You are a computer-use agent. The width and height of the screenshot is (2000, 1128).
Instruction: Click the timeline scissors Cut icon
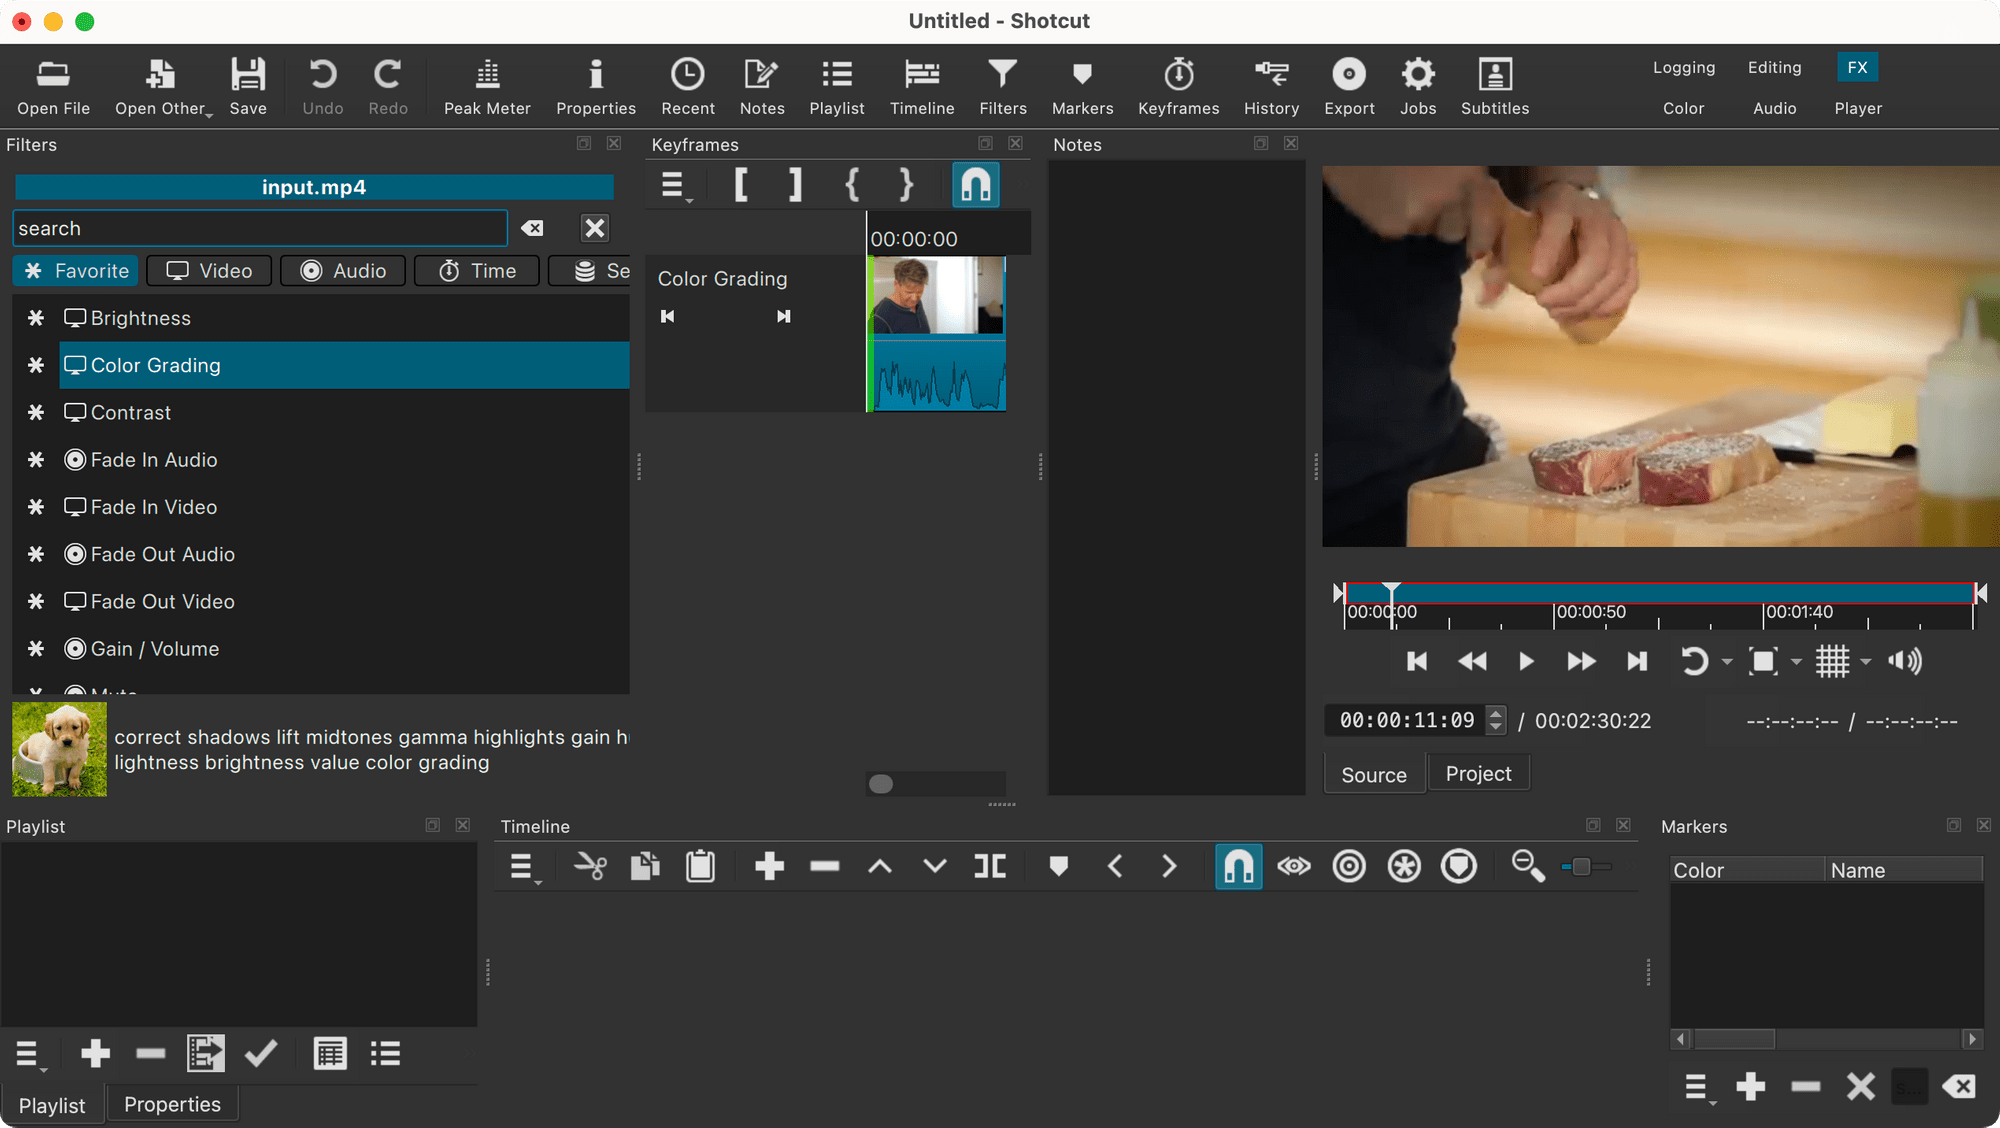(590, 866)
